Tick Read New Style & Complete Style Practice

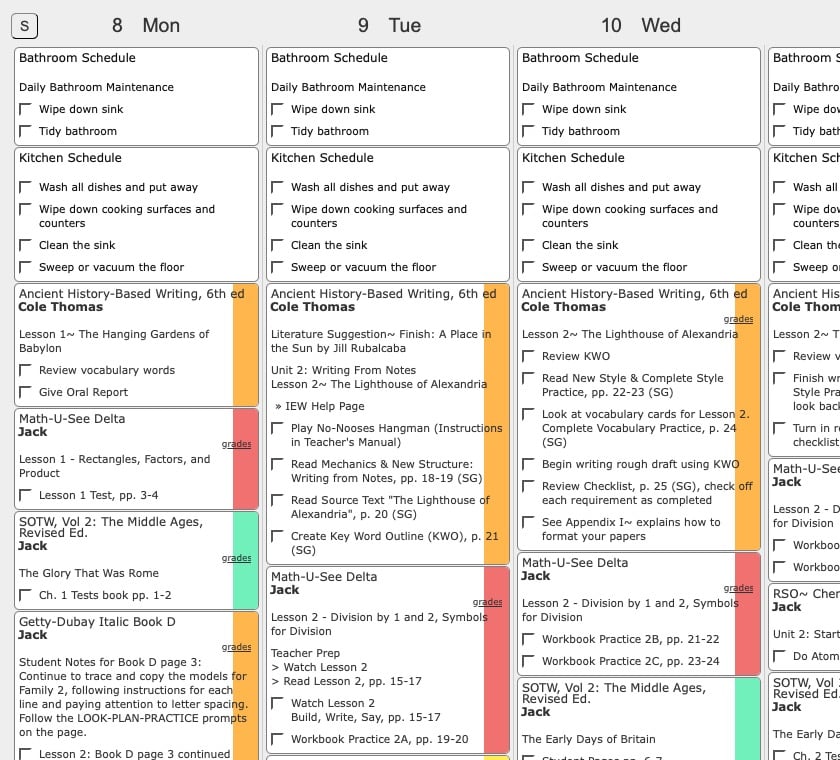coord(528,379)
